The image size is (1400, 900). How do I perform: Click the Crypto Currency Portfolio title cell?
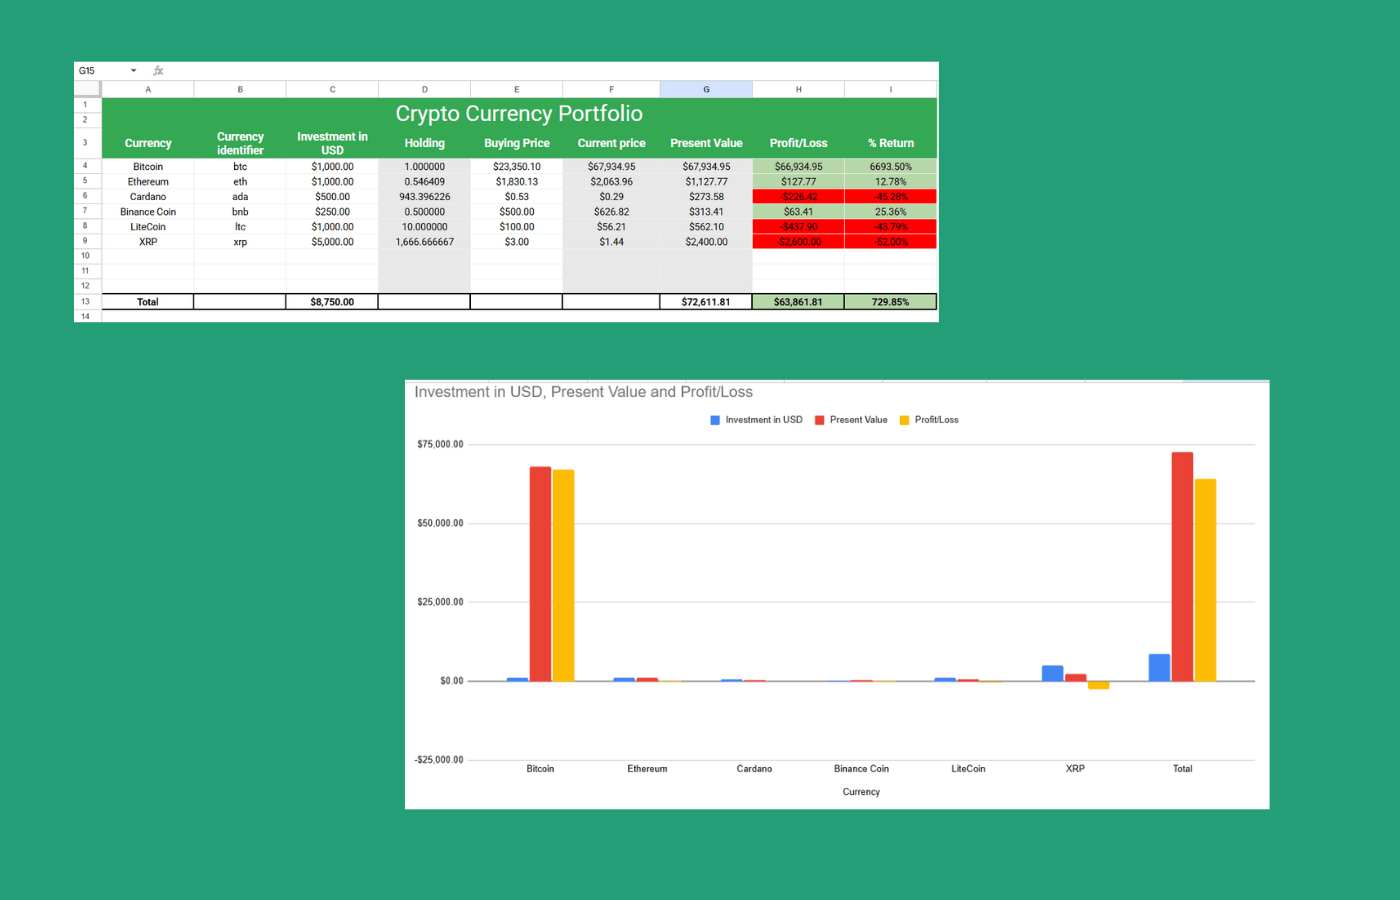(518, 113)
